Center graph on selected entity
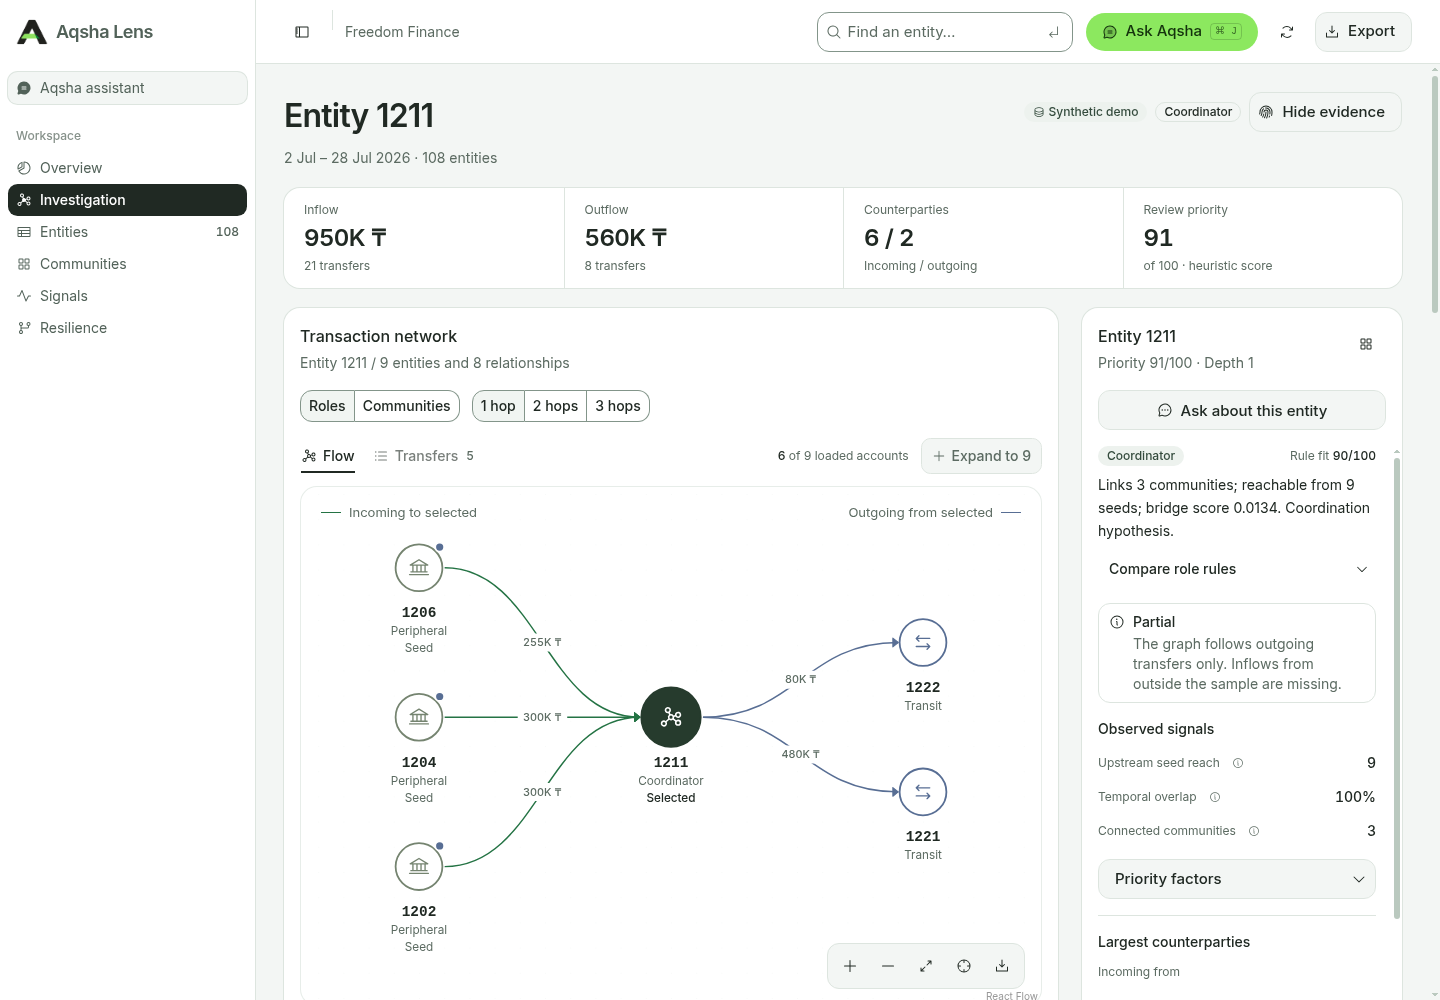1440x1000 pixels. point(964,966)
